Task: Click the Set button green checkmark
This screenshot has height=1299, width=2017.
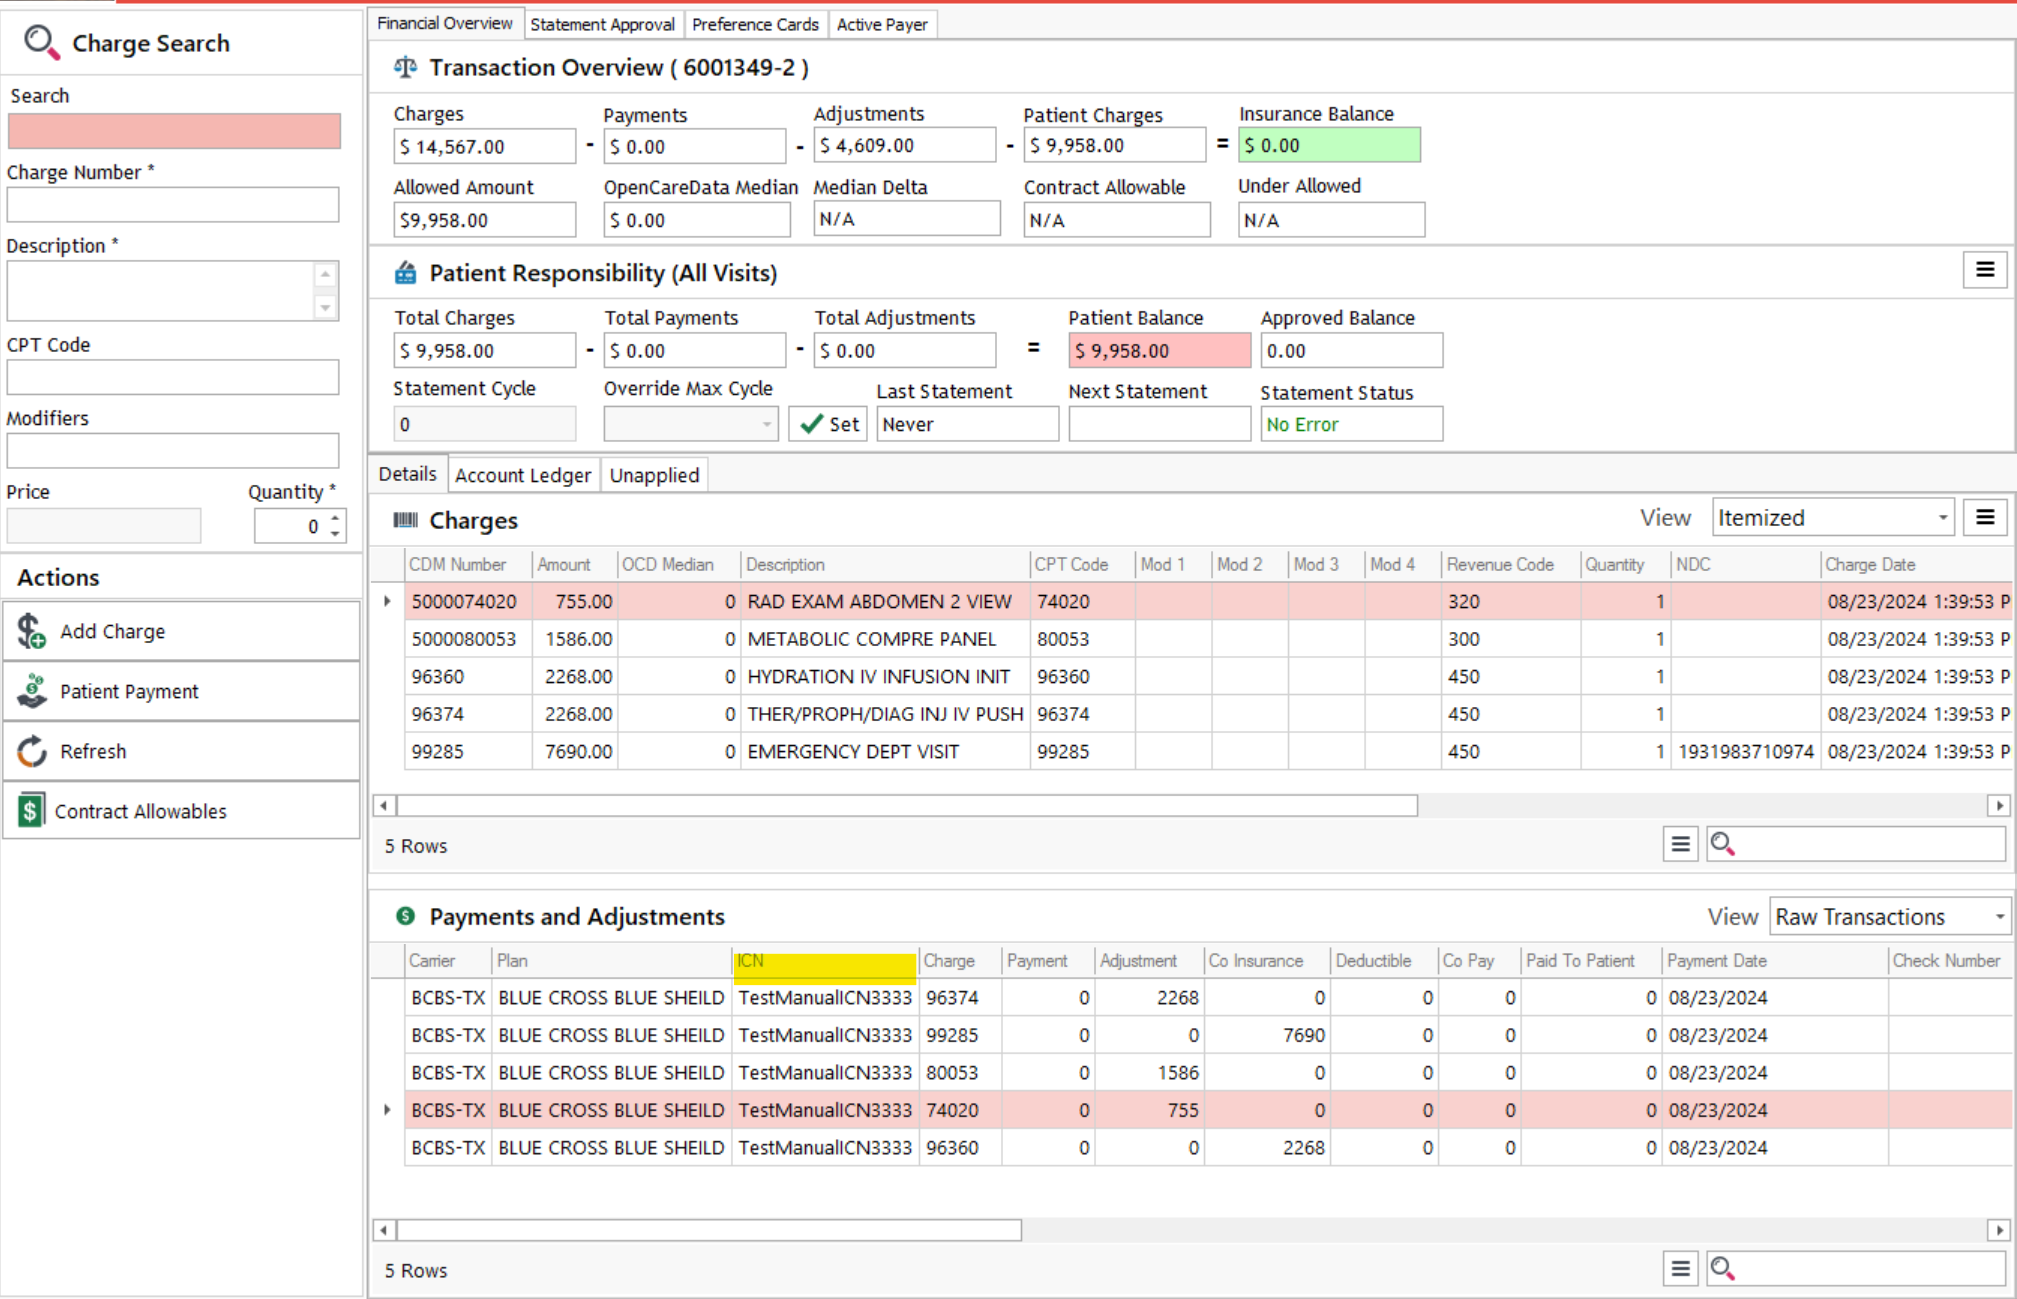Action: click(x=812, y=424)
